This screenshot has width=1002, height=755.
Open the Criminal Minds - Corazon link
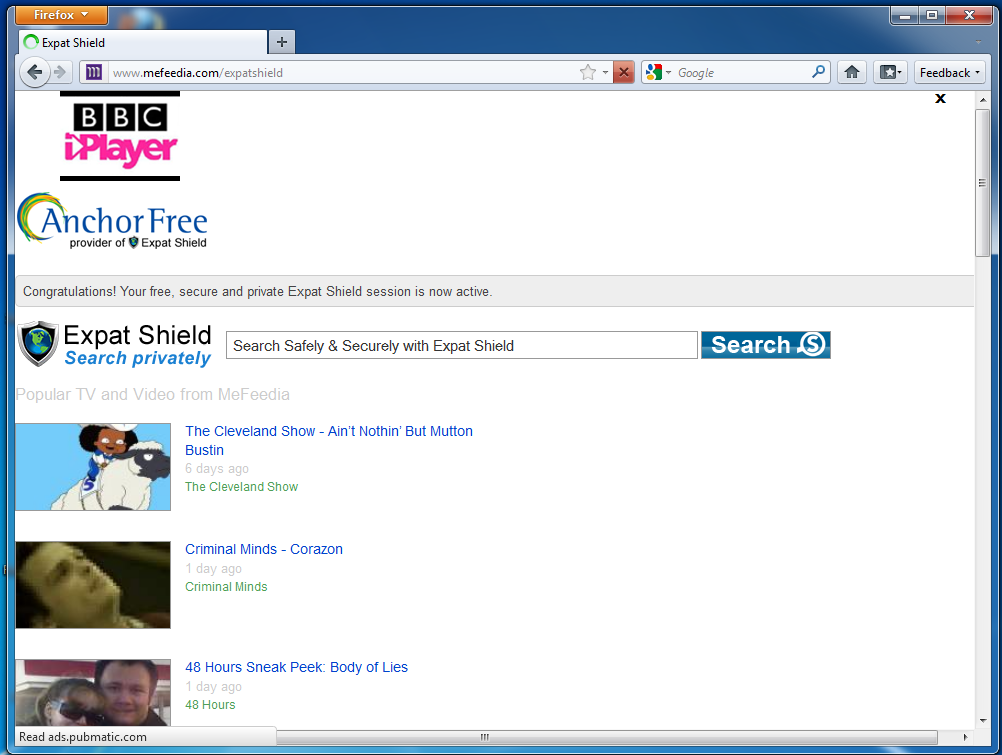pos(264,549)
